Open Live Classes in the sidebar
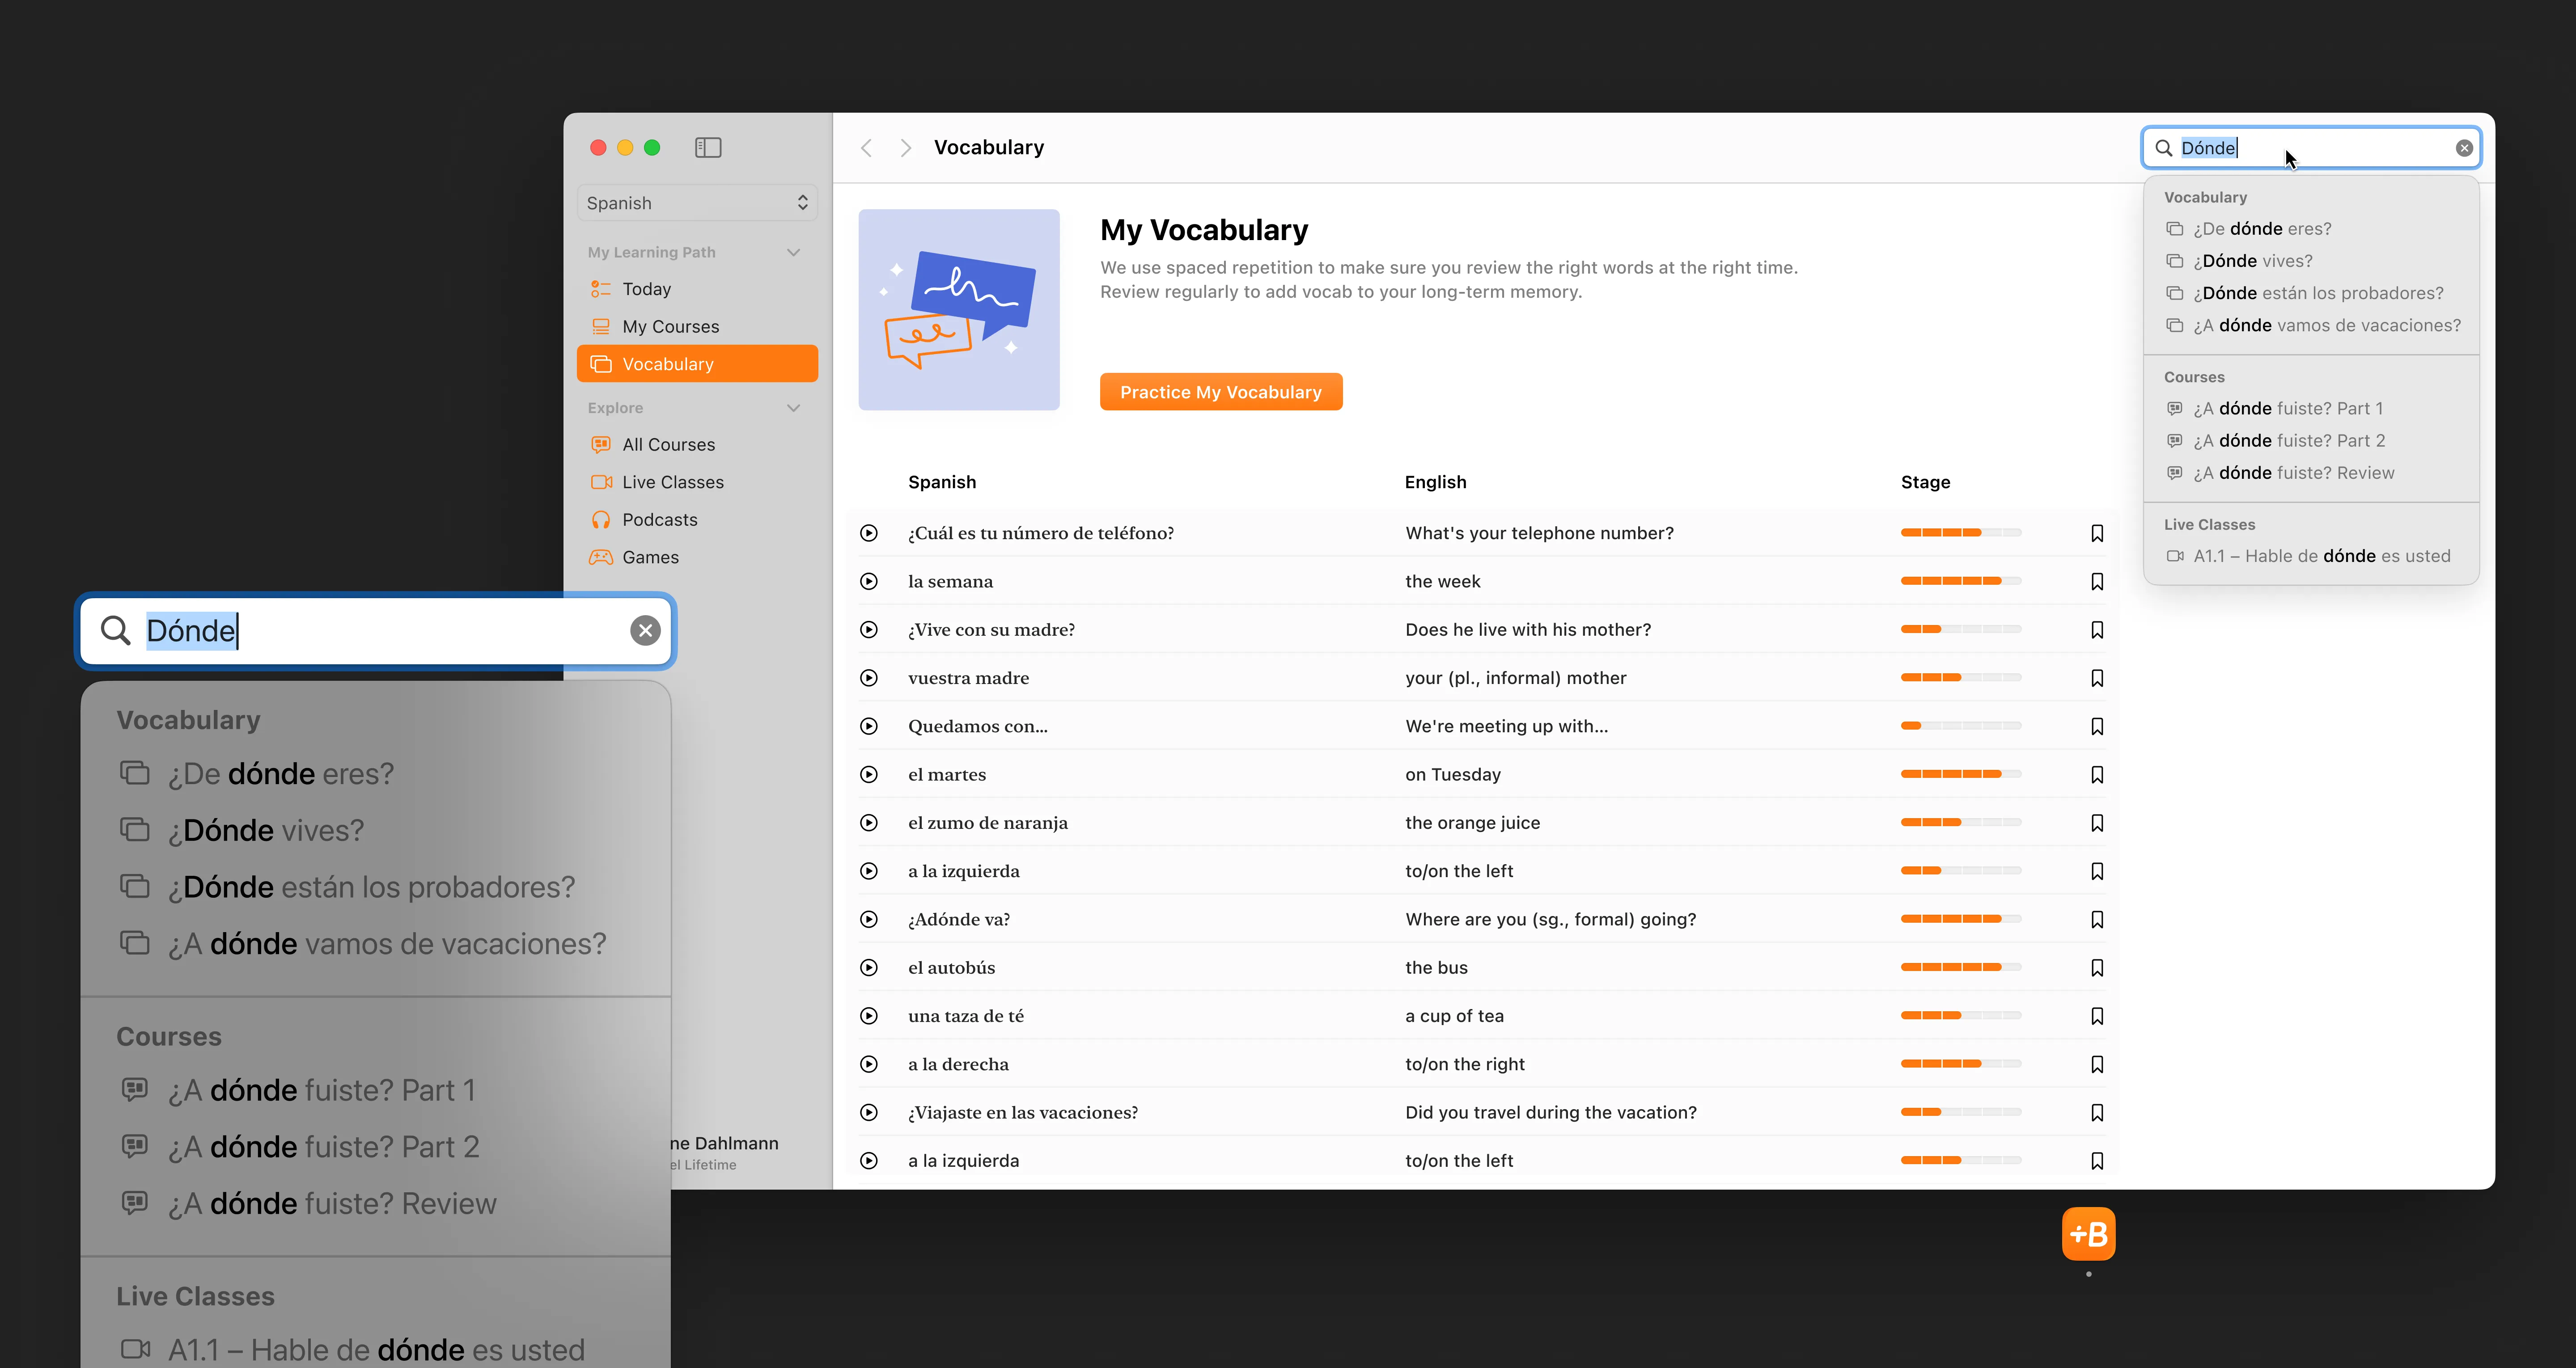 pyautogui.click(x=697, y=482)
